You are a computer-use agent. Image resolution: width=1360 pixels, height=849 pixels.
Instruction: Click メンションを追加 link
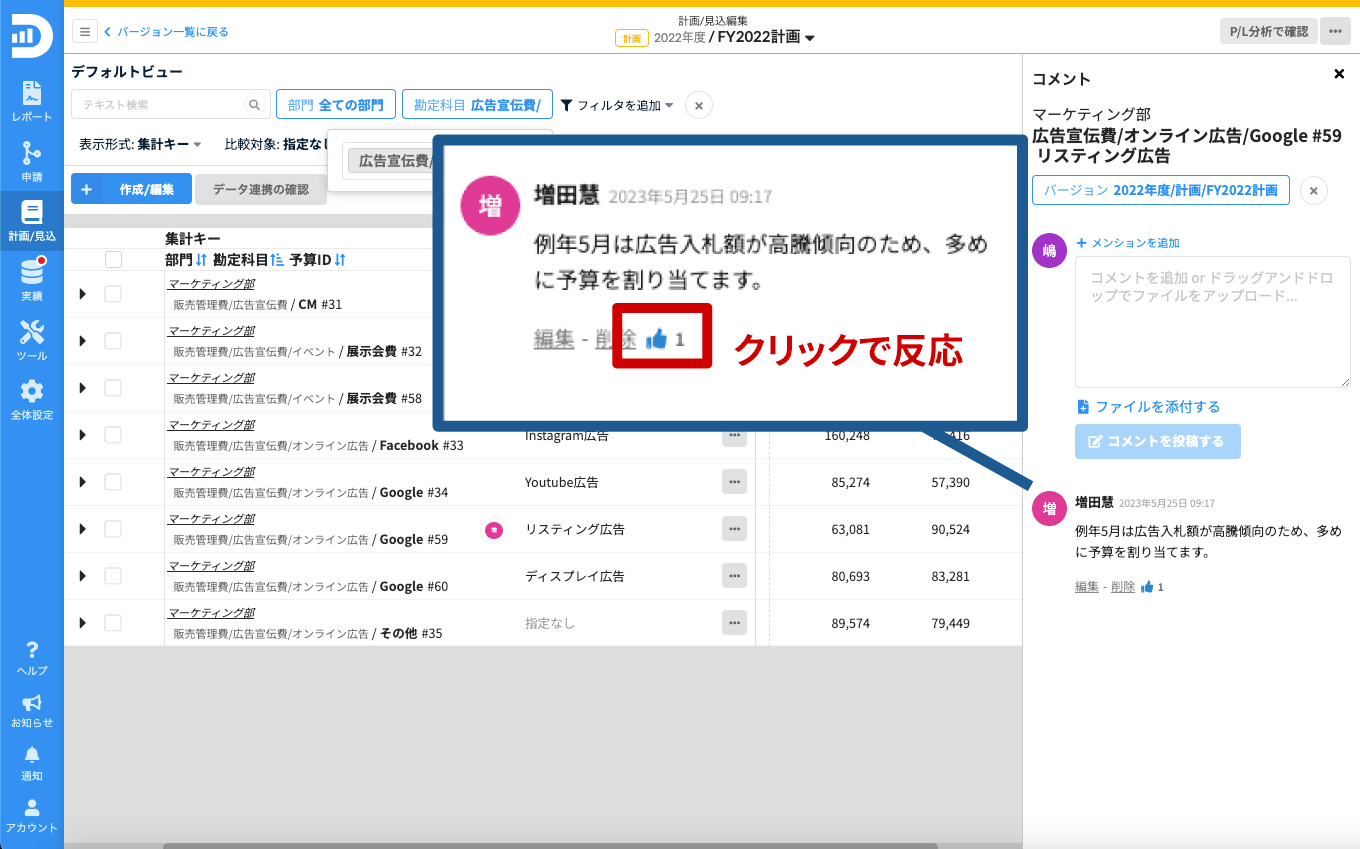click(1128, 243)
